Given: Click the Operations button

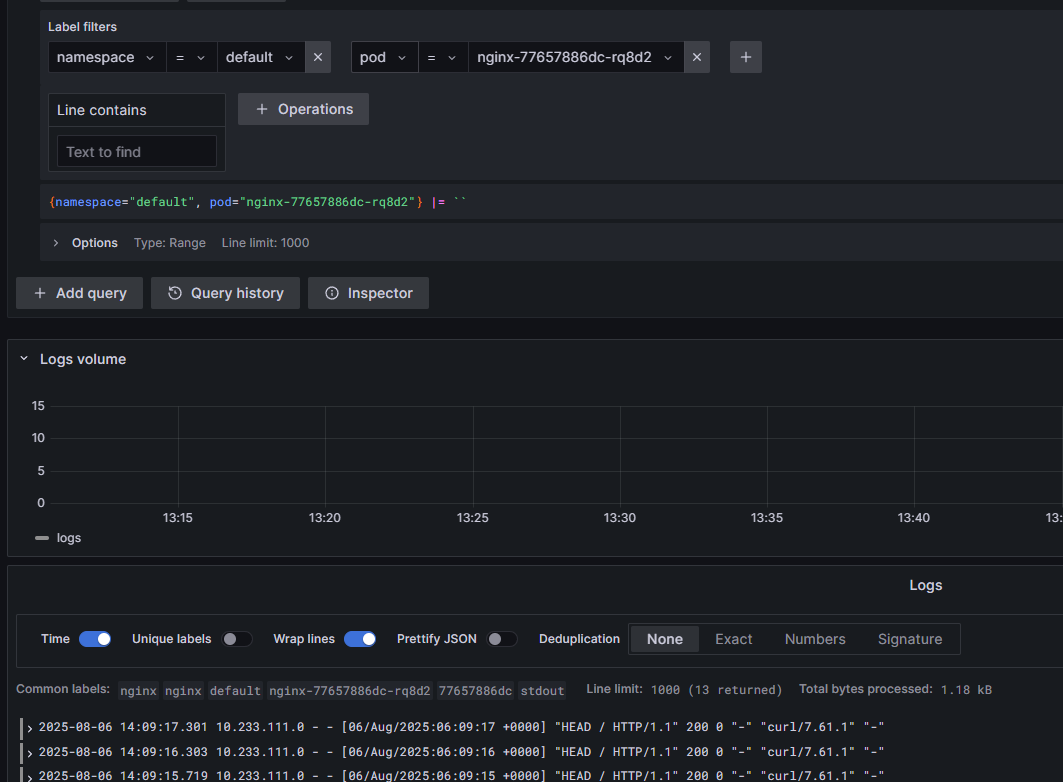Looking at the screenshot, I should pos(303,109).
